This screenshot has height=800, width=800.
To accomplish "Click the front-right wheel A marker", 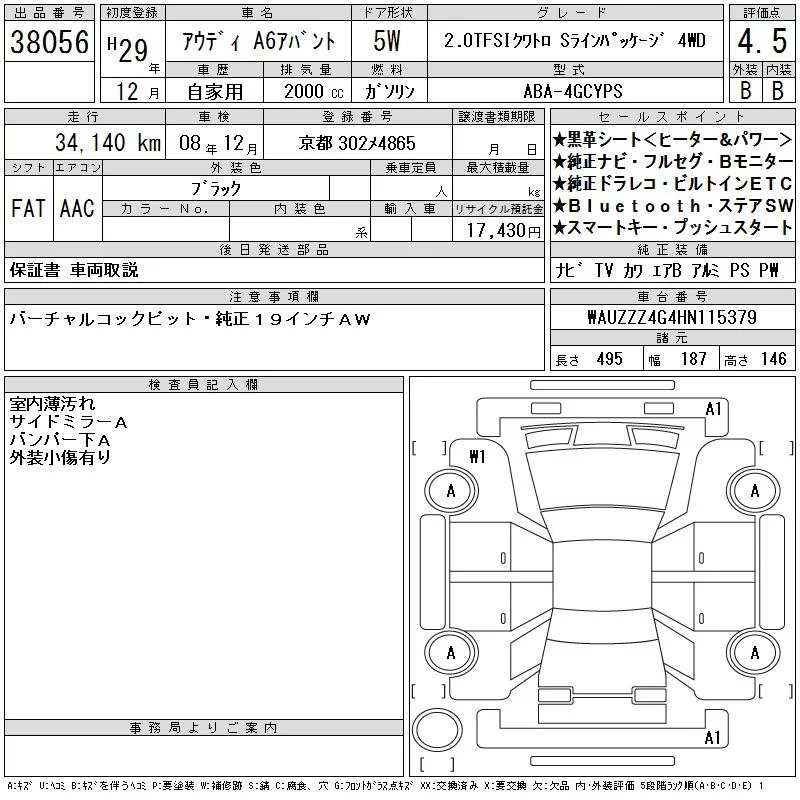I will pyautogui.click(x=755, y=491).
